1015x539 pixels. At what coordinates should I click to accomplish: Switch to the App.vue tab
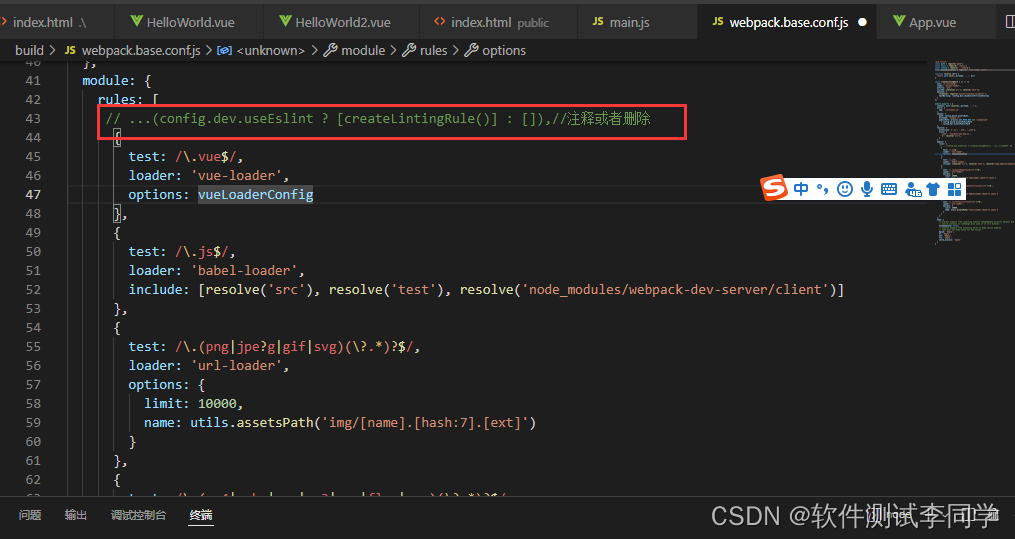tap(932, 22)
